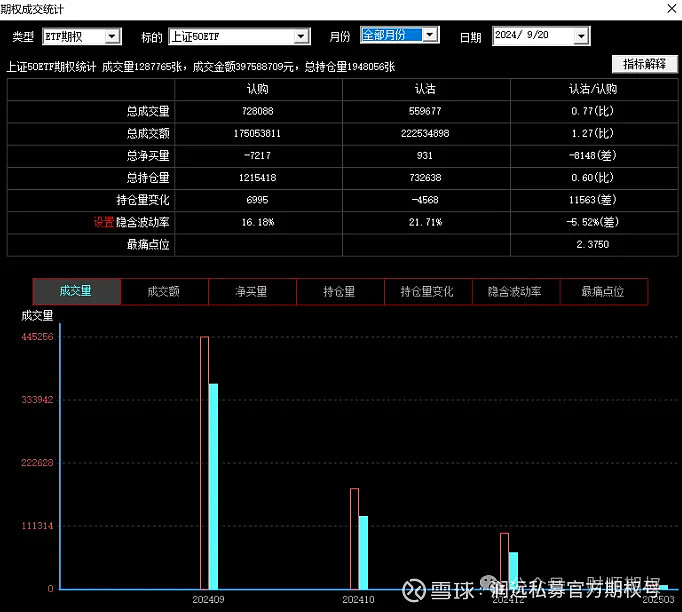Image resolution: width=682 pixels, height=612 pixels.
Task: Click the 202409 axis label
Action: (208, 600)
